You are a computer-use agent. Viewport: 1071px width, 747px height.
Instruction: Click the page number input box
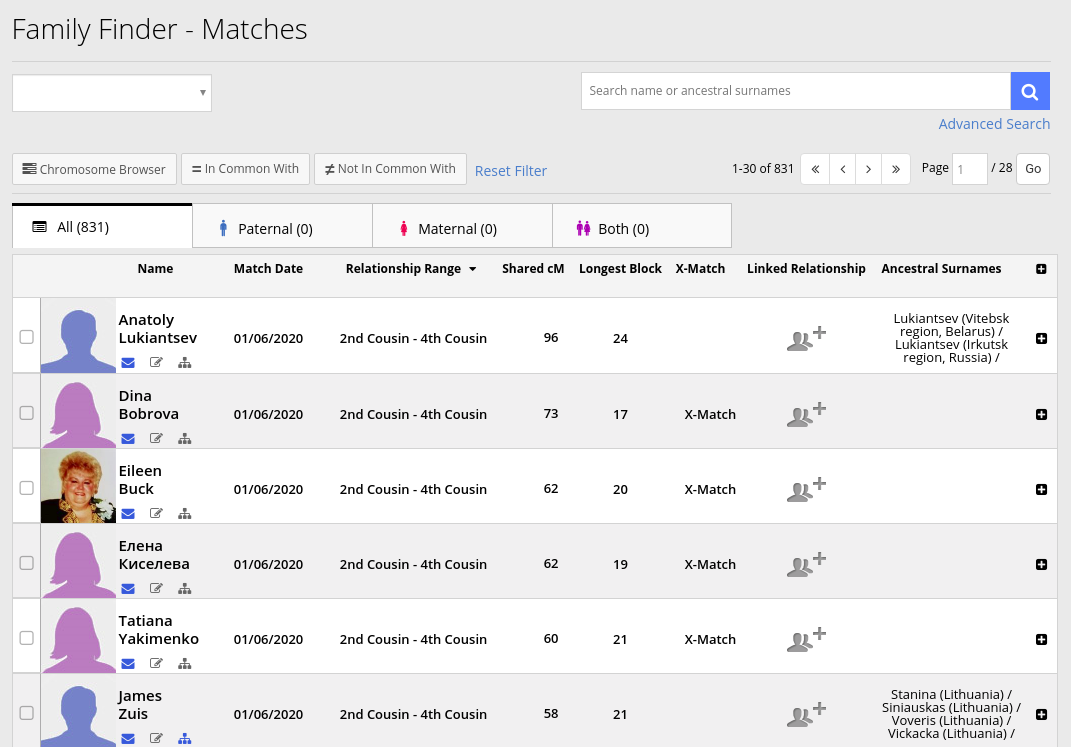coord(969,169)
